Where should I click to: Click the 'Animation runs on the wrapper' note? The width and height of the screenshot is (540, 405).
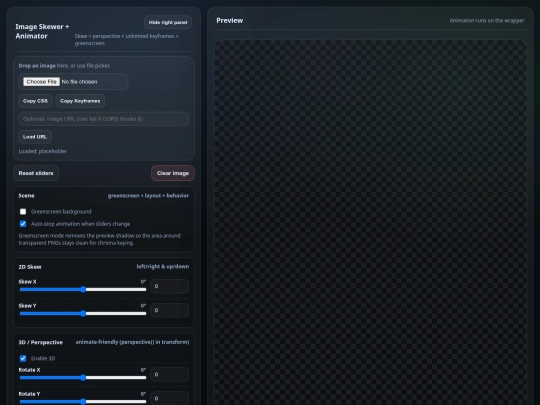click(487, 21)
